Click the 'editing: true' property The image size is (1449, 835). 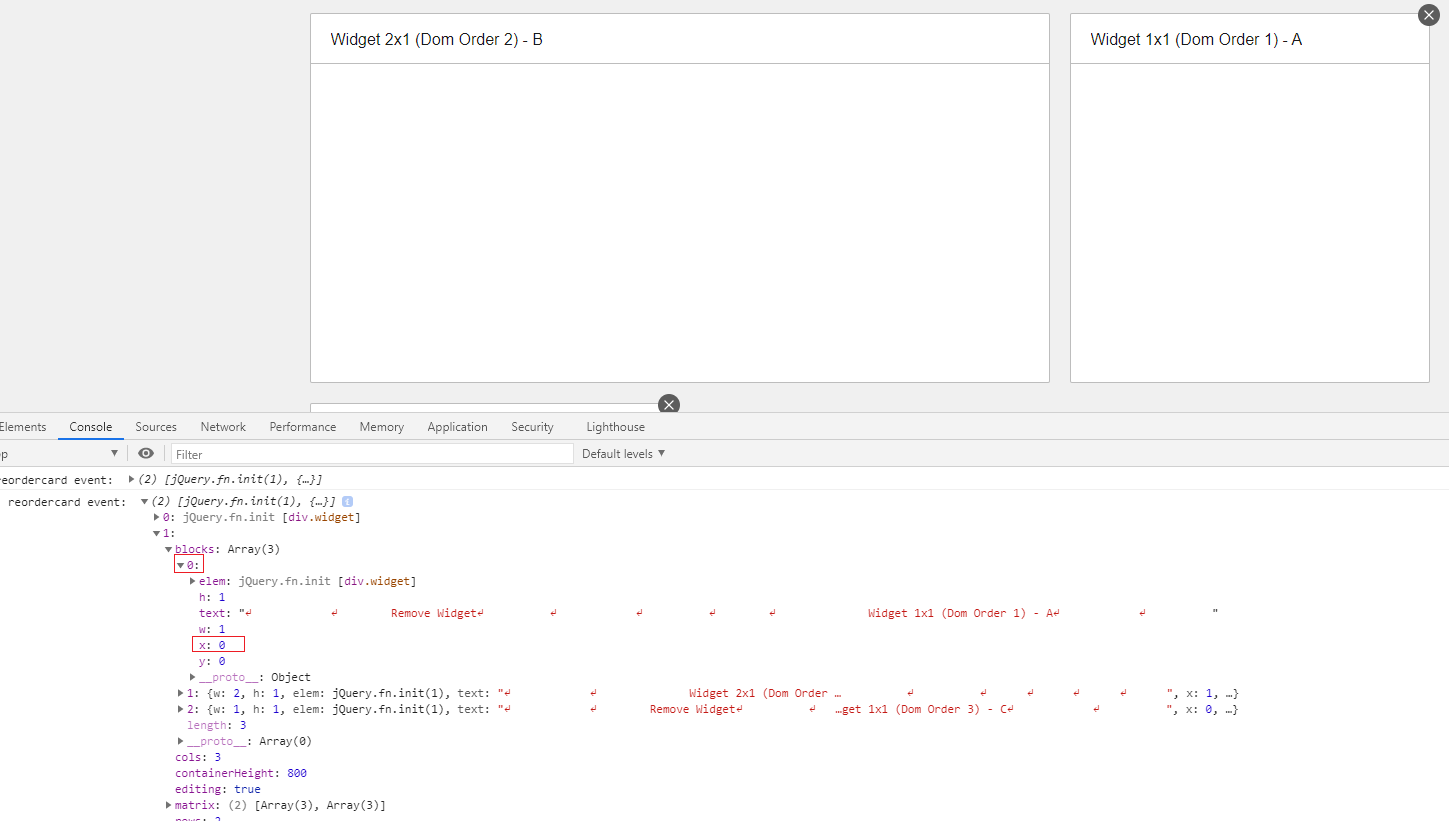(x=218, y=789)
